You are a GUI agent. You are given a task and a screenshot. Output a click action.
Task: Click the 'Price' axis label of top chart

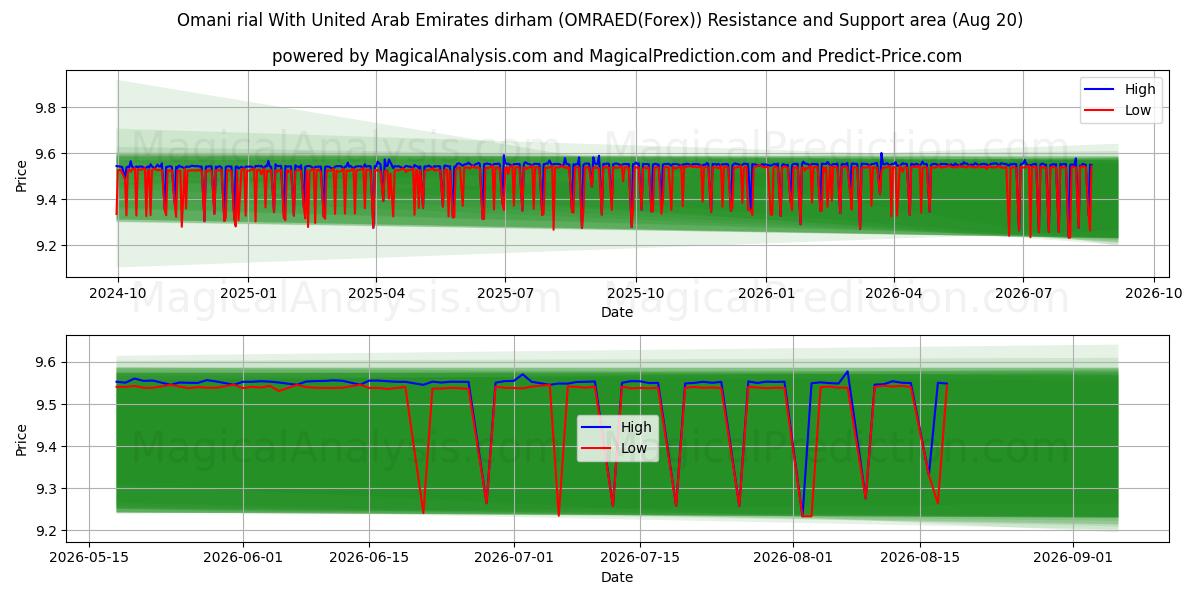click(22, 174)
